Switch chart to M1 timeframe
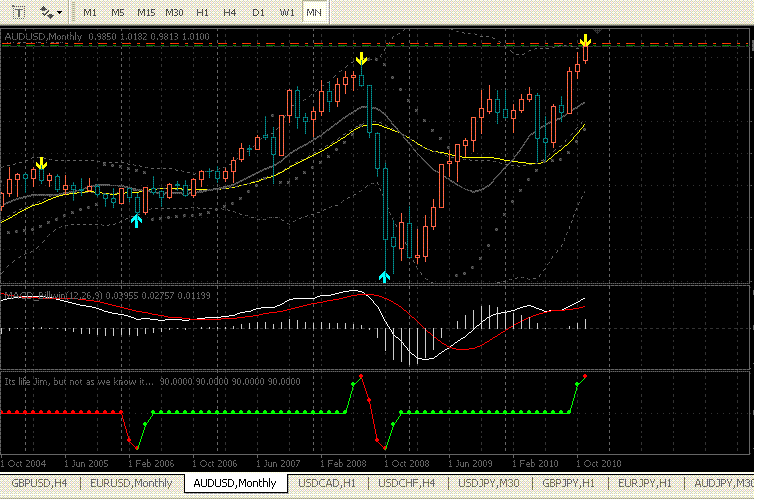This screenshot has width=760, height=499. 90,13
